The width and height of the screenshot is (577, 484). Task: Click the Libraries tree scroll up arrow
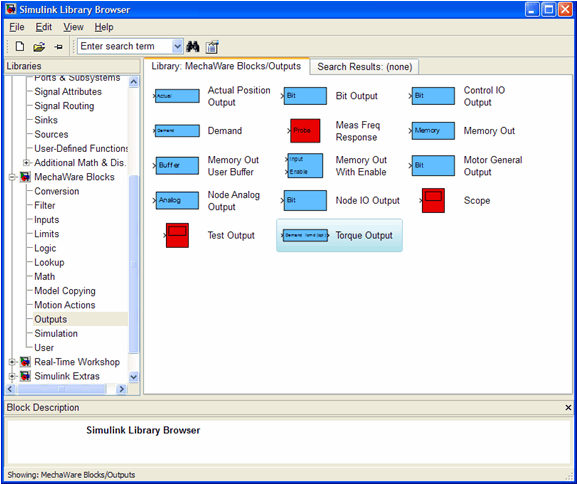[134, 82]
